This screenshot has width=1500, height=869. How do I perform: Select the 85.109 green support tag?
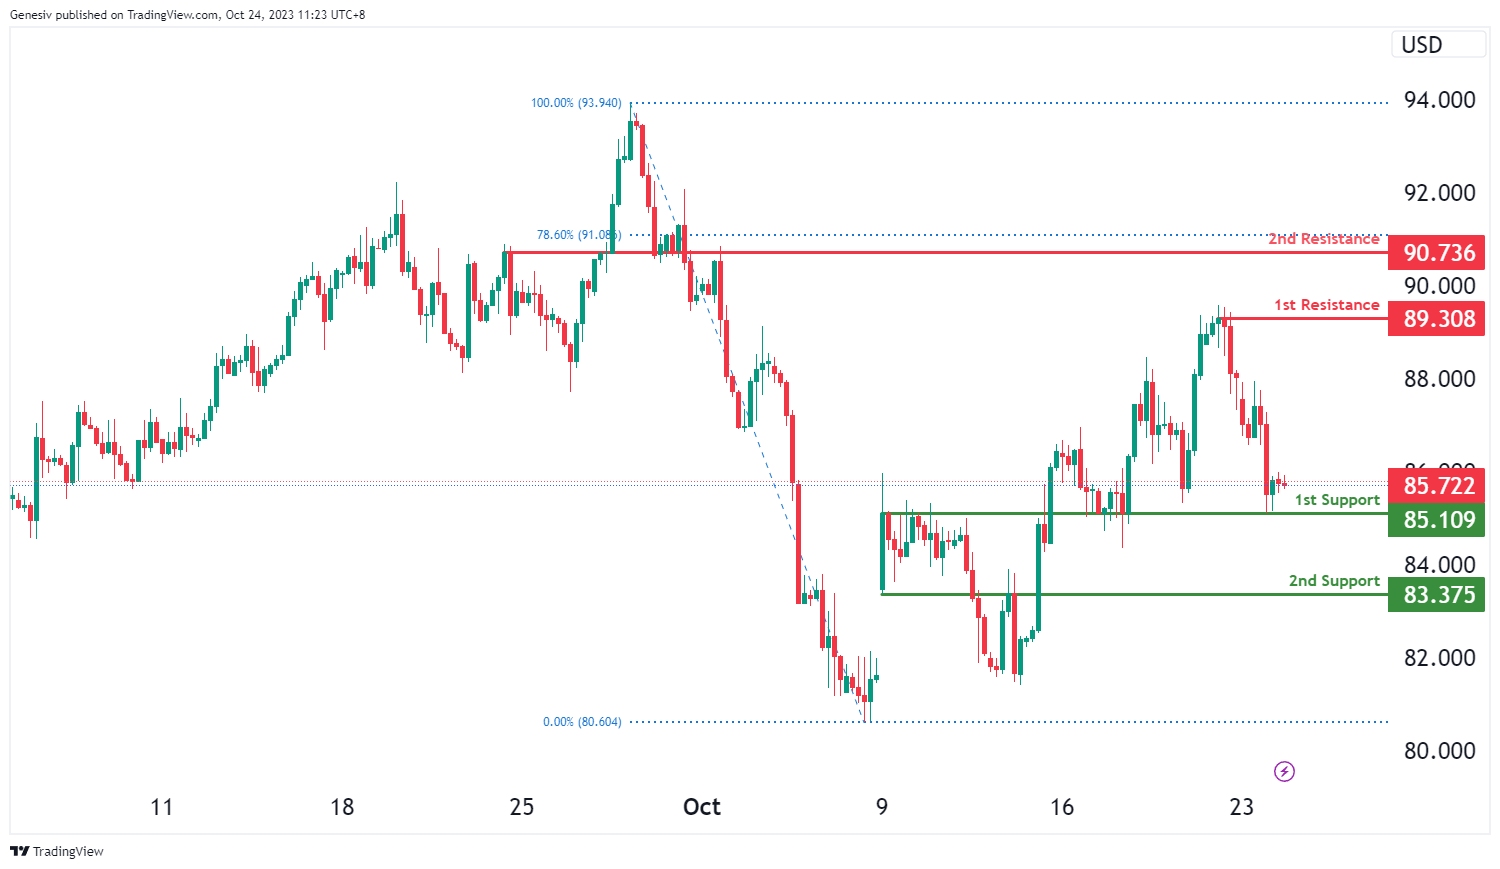pyautogui.click(x=1437, y=520)
